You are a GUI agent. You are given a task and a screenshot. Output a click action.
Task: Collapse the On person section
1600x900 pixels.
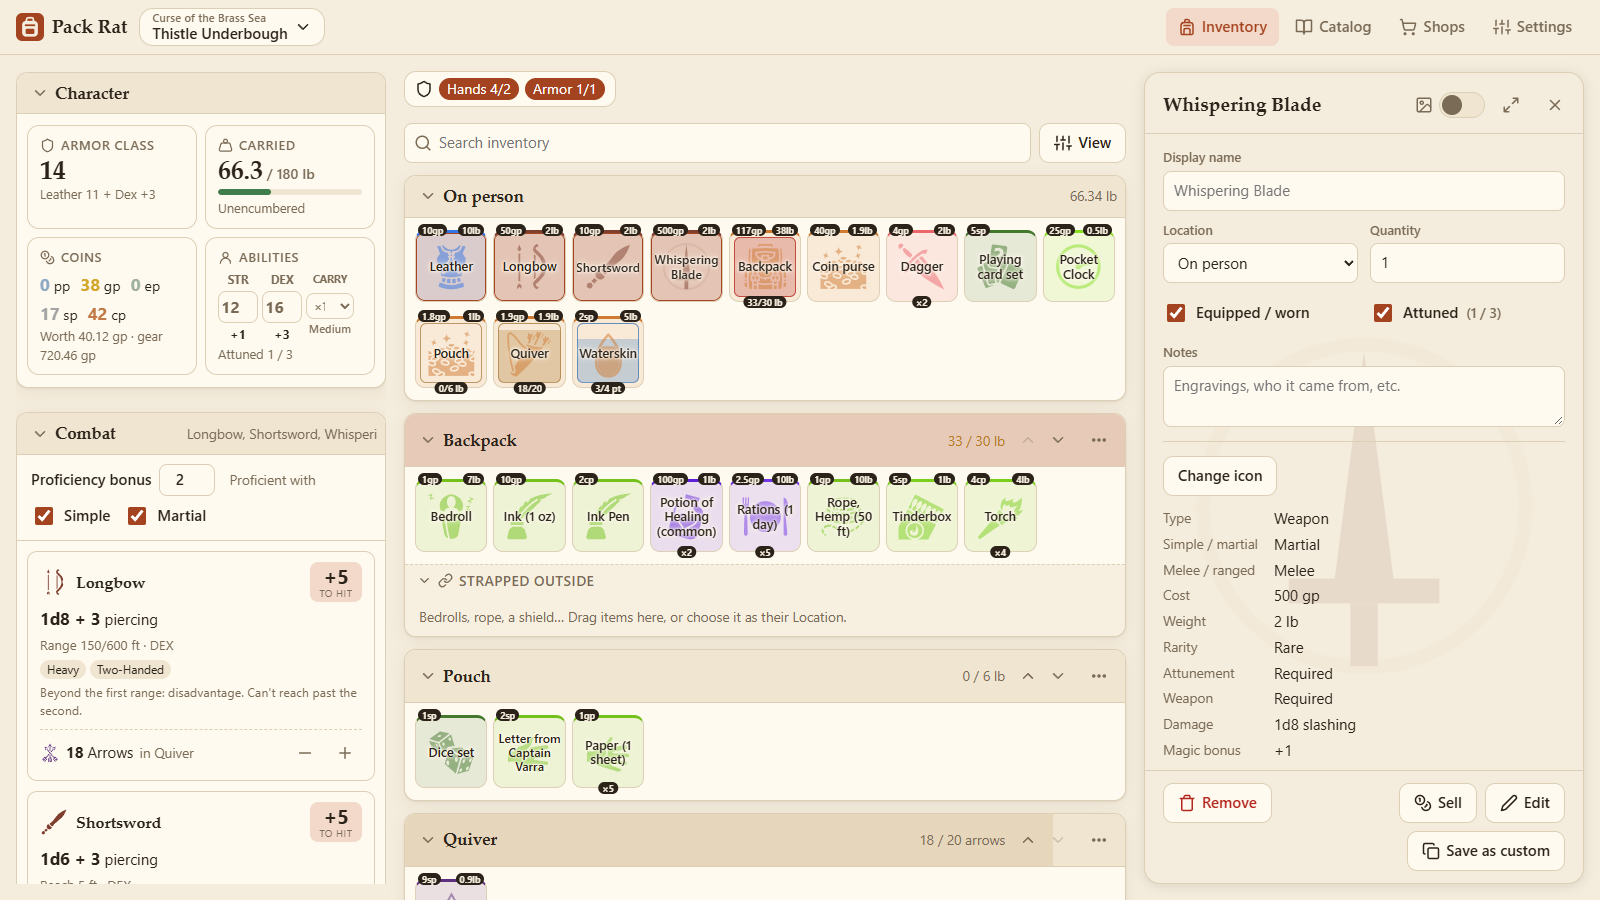click(428, 196)
